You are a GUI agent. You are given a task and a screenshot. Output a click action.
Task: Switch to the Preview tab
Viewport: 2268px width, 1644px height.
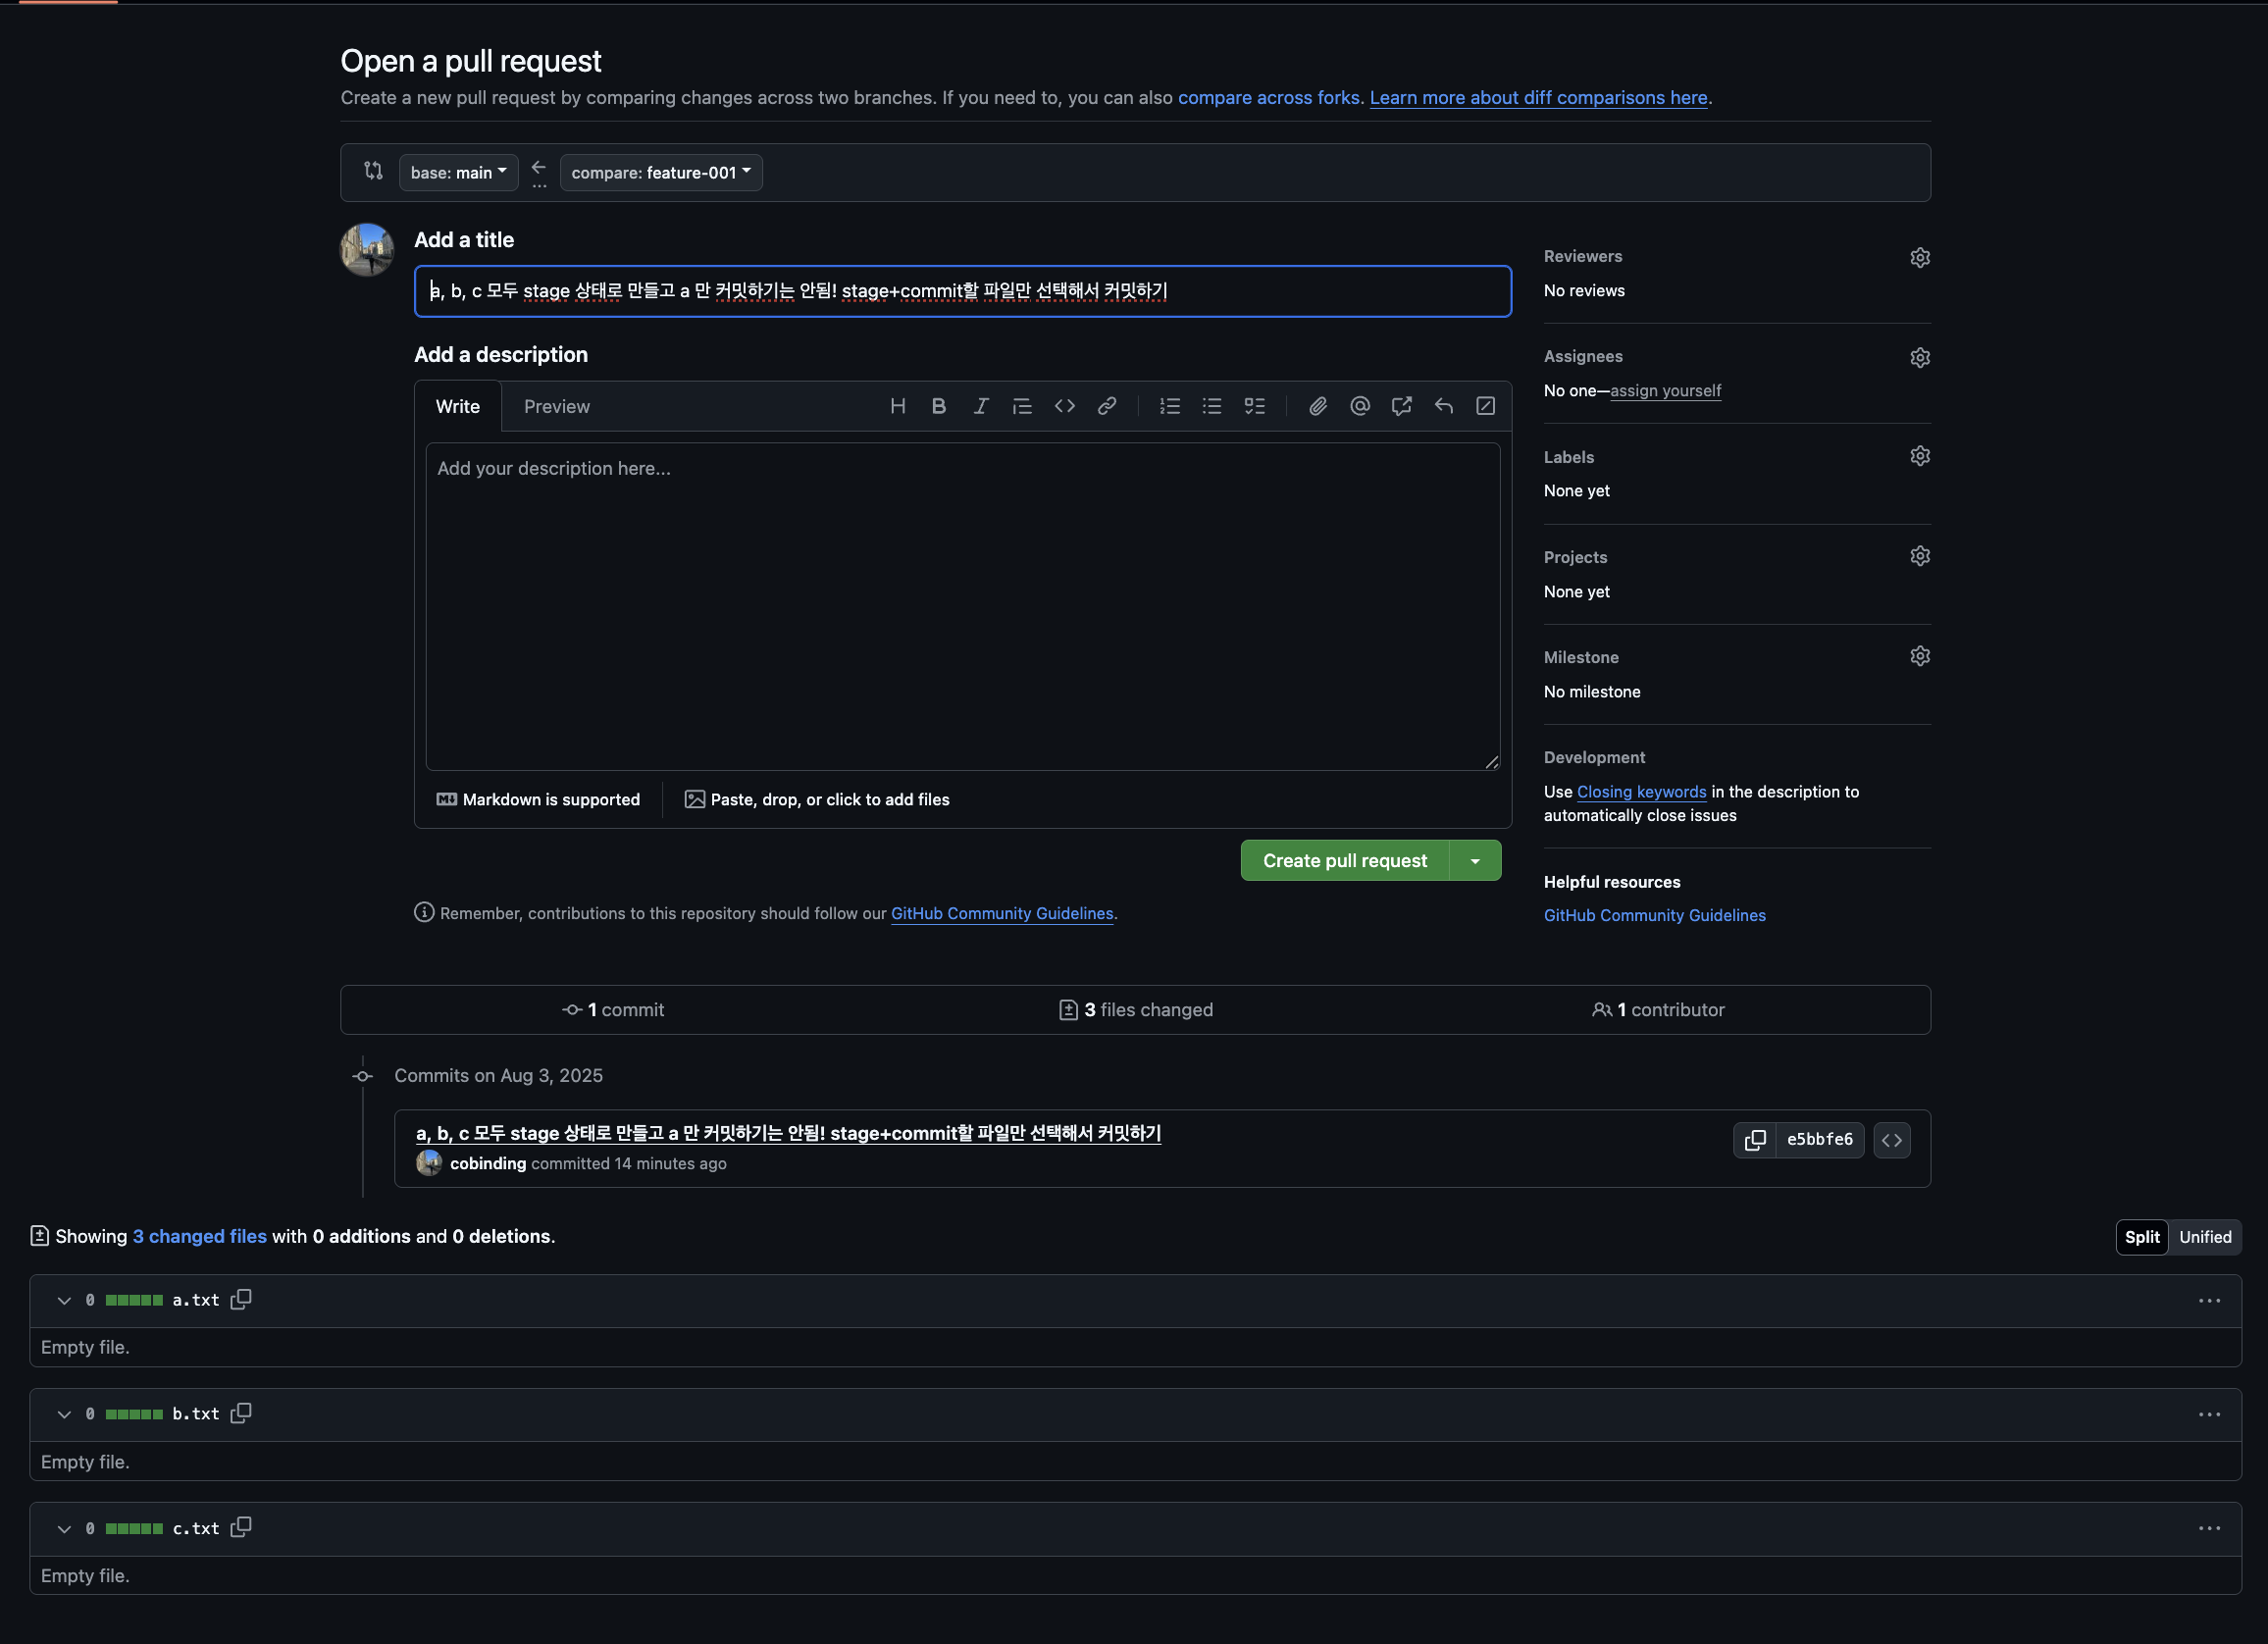click(556, 407)
